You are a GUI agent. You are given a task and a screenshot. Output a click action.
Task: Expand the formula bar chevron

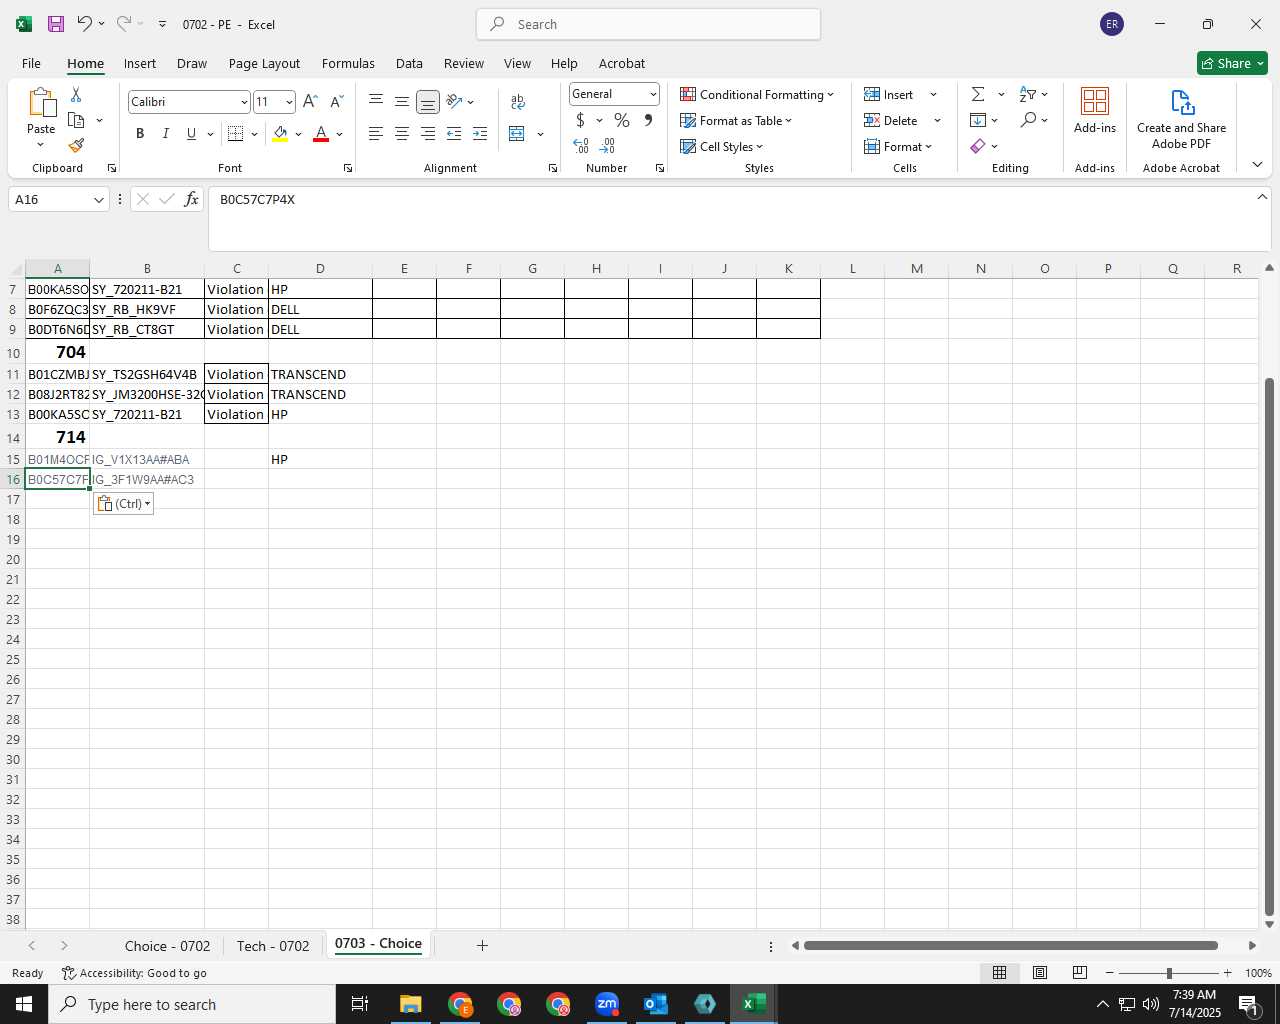click(1262, 197)
